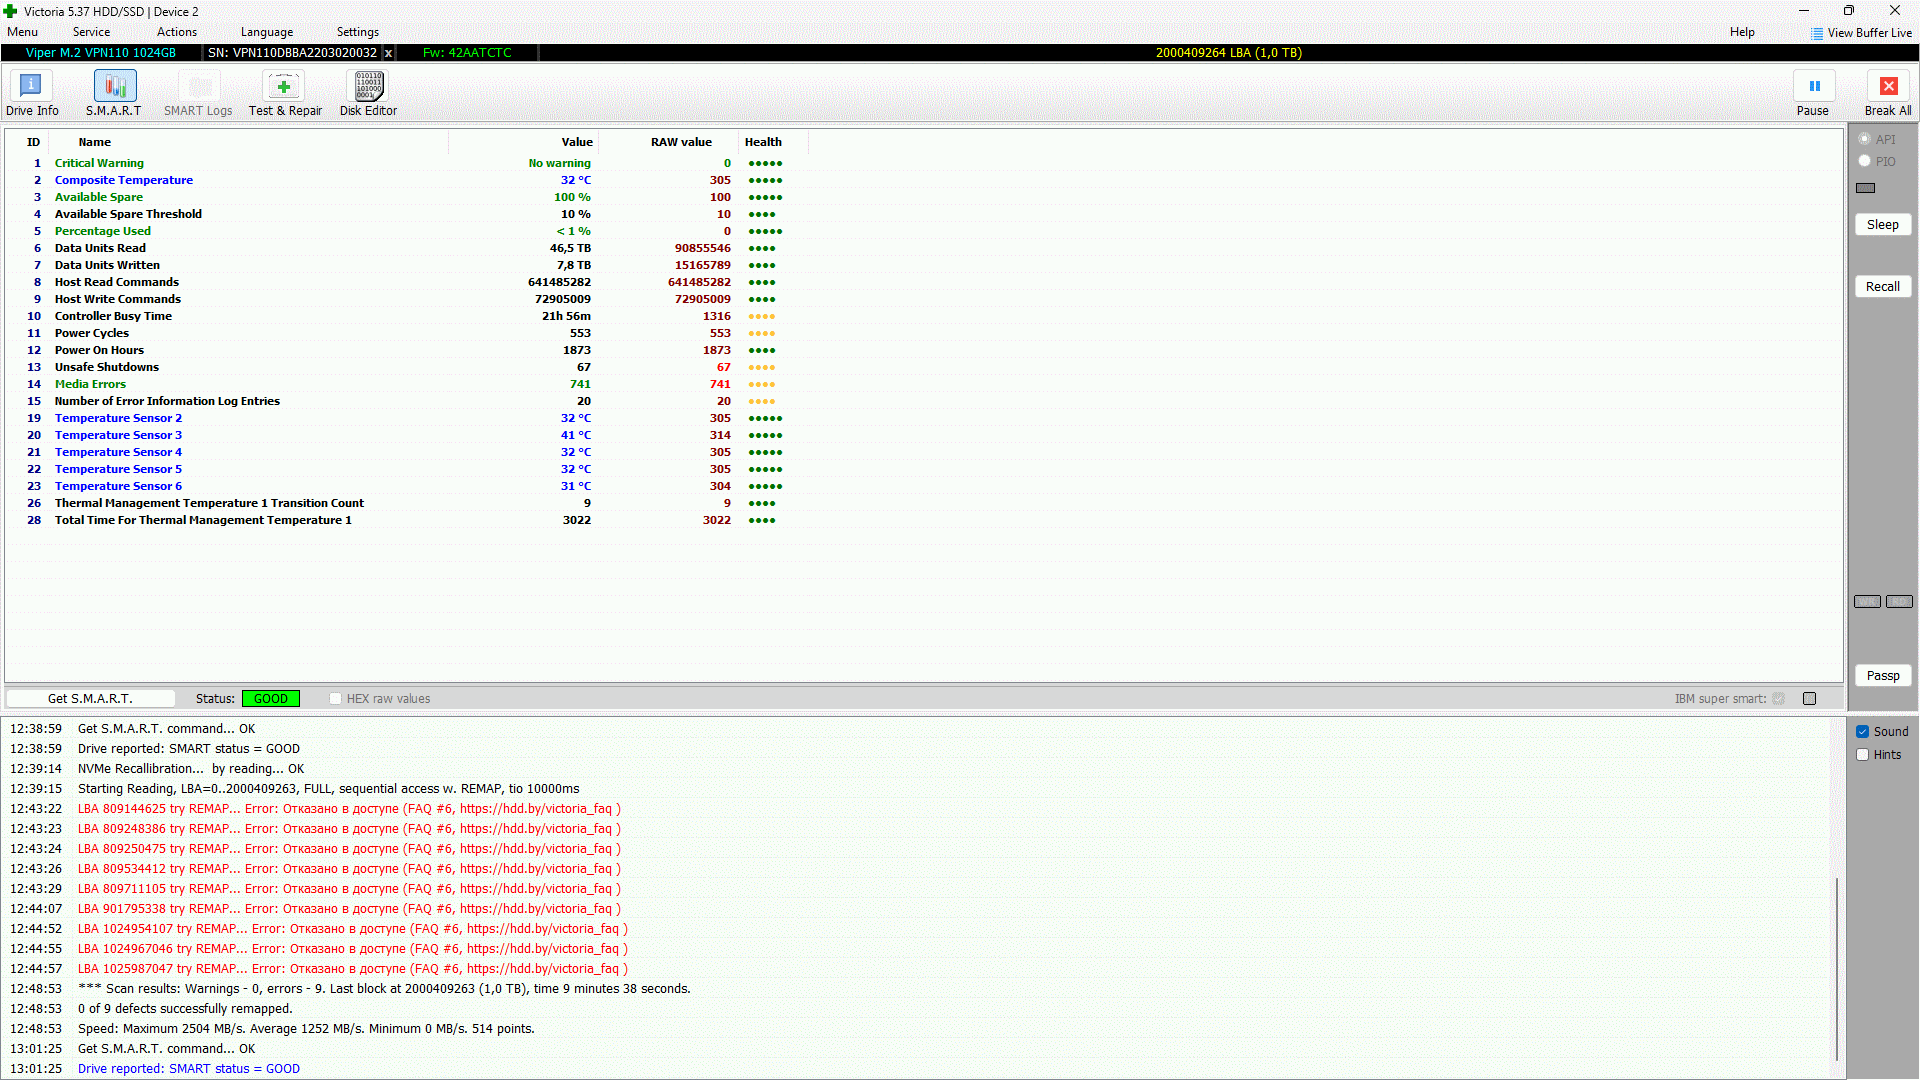Click the Recall button

1882,286
